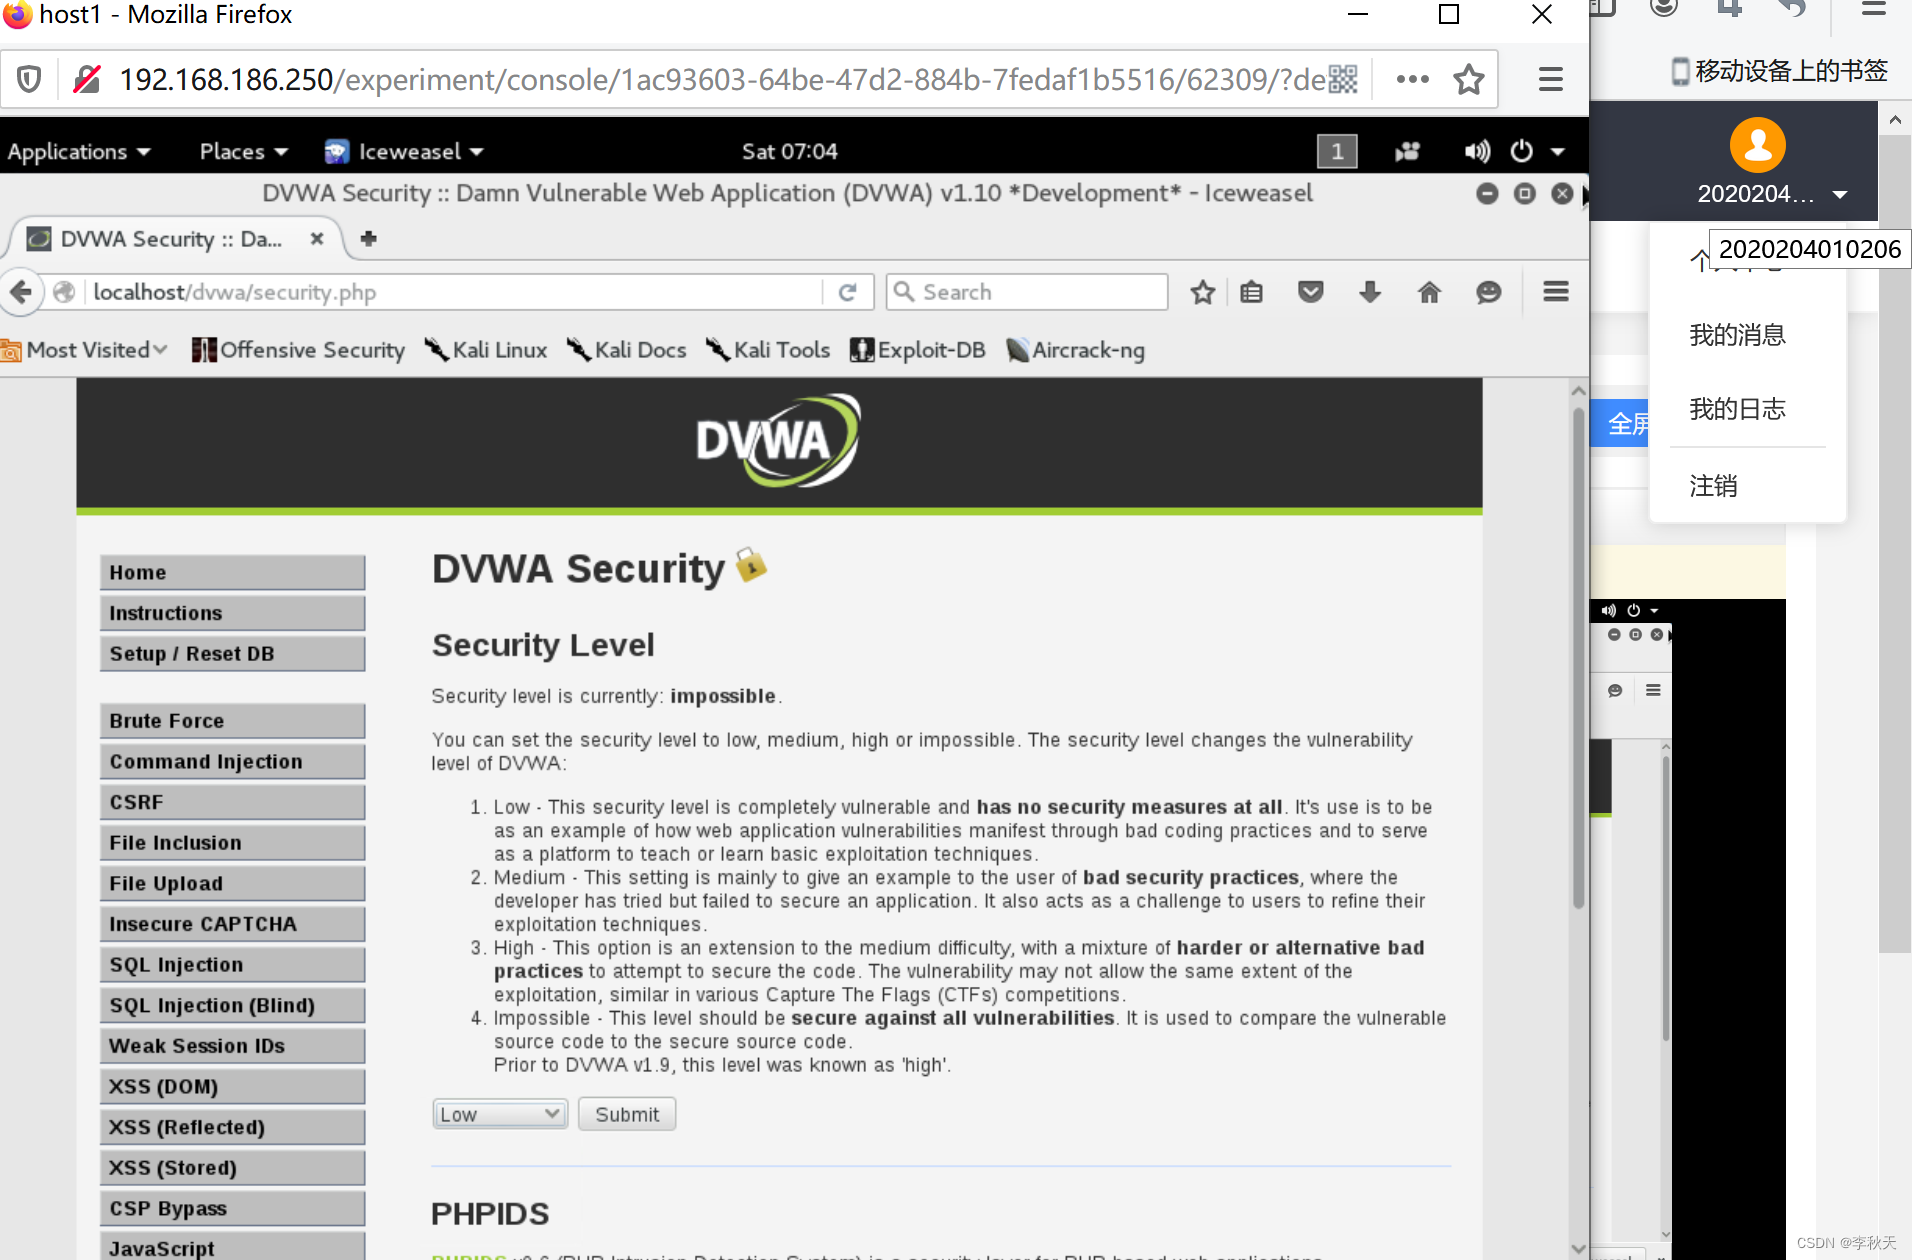Click the insecure connection lock icon
The width and height of the screenshot is (1912, 1260).
pyautogui.click(x=87, y=79)
